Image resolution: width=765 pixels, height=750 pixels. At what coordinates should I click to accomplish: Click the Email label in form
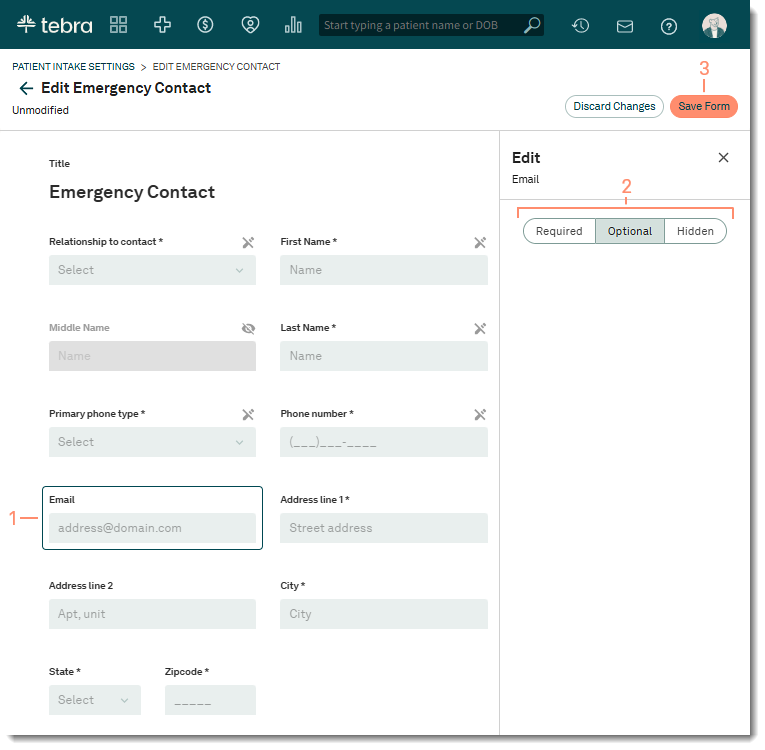pos(62,500)
